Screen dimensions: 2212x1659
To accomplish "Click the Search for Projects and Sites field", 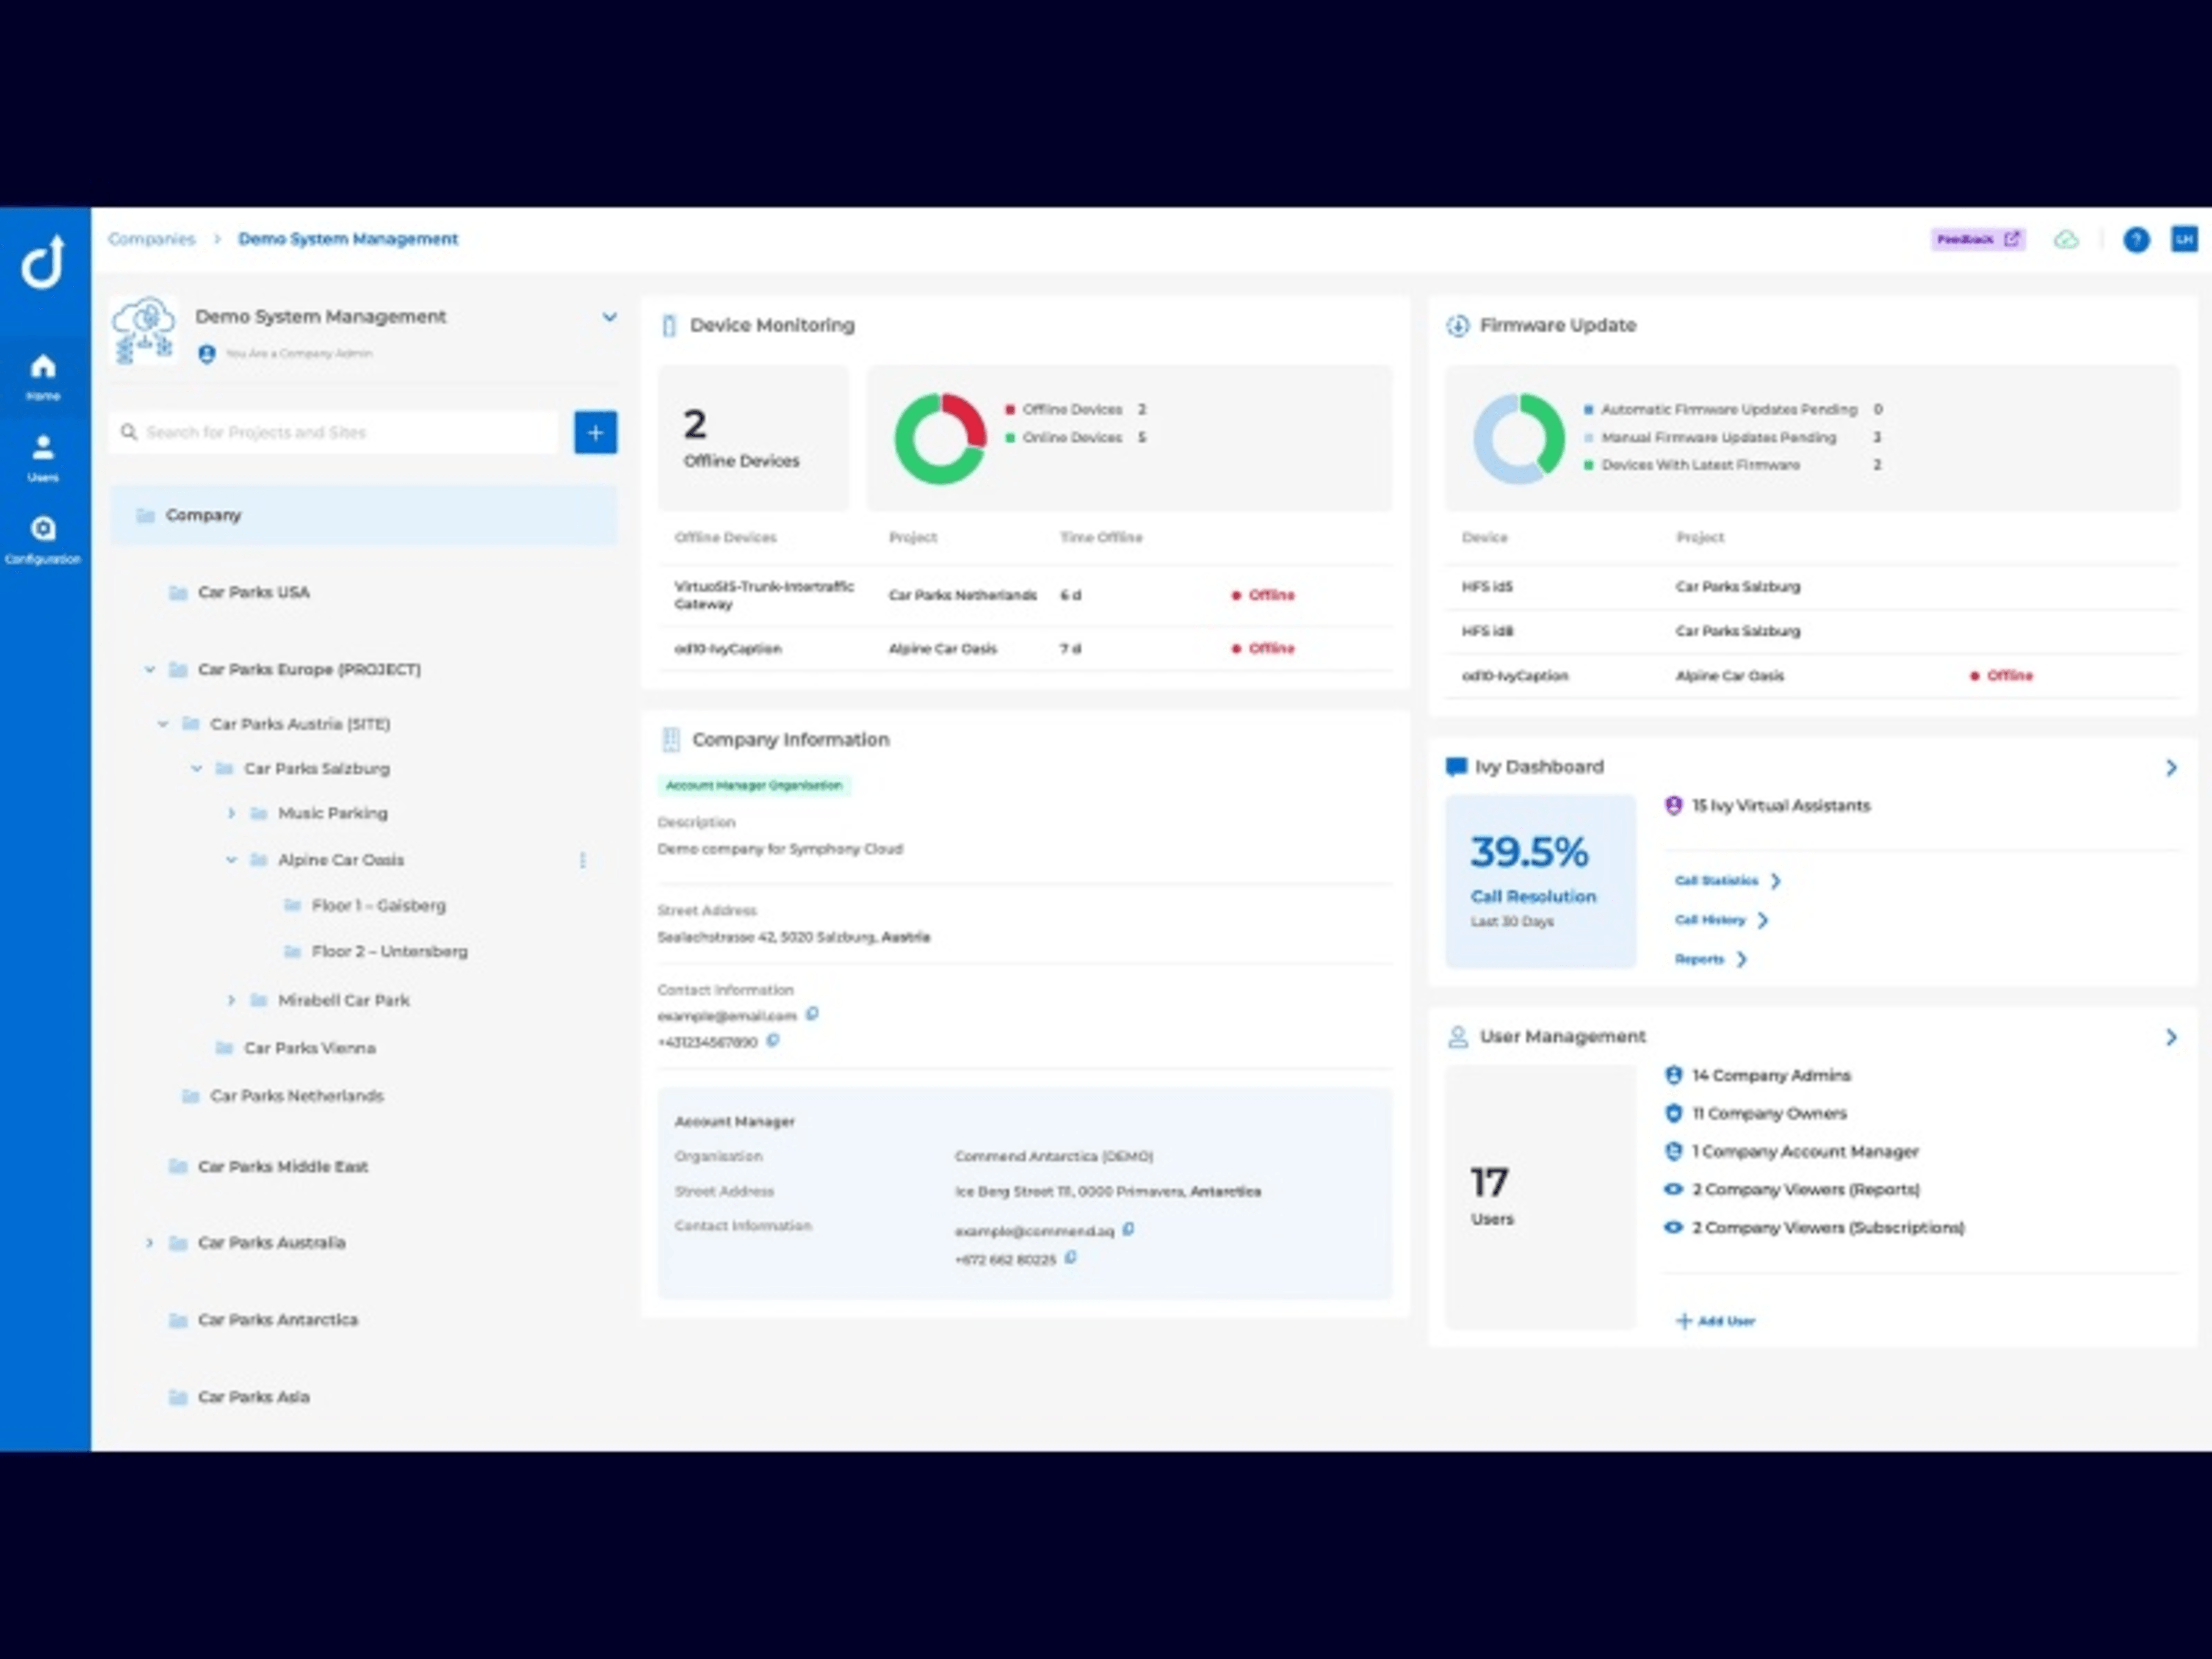I will point(333,432).
